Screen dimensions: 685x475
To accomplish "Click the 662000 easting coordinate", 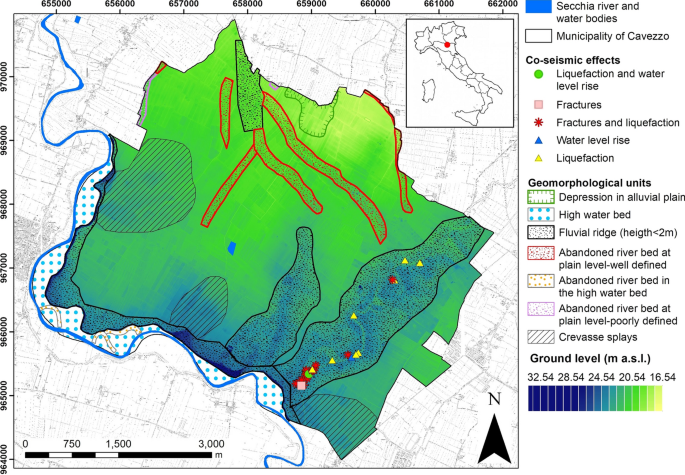I will point(503,4).
